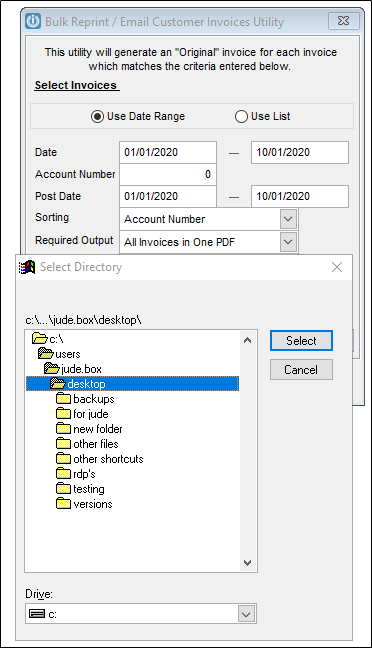Screen dimensions: 372x648
Task: Click the other files folder icon
Action: [63, 443]
